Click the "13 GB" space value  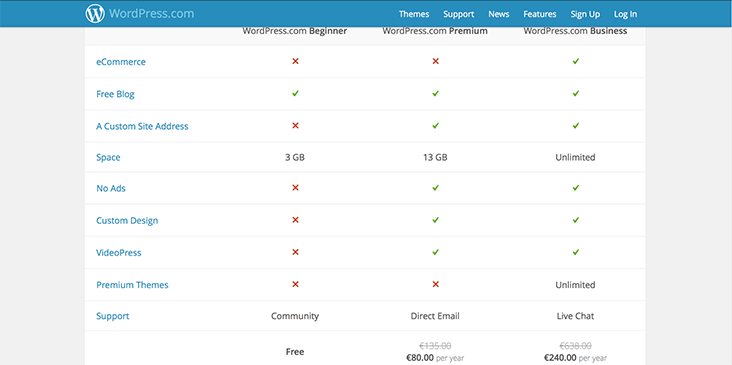(435, 157)
